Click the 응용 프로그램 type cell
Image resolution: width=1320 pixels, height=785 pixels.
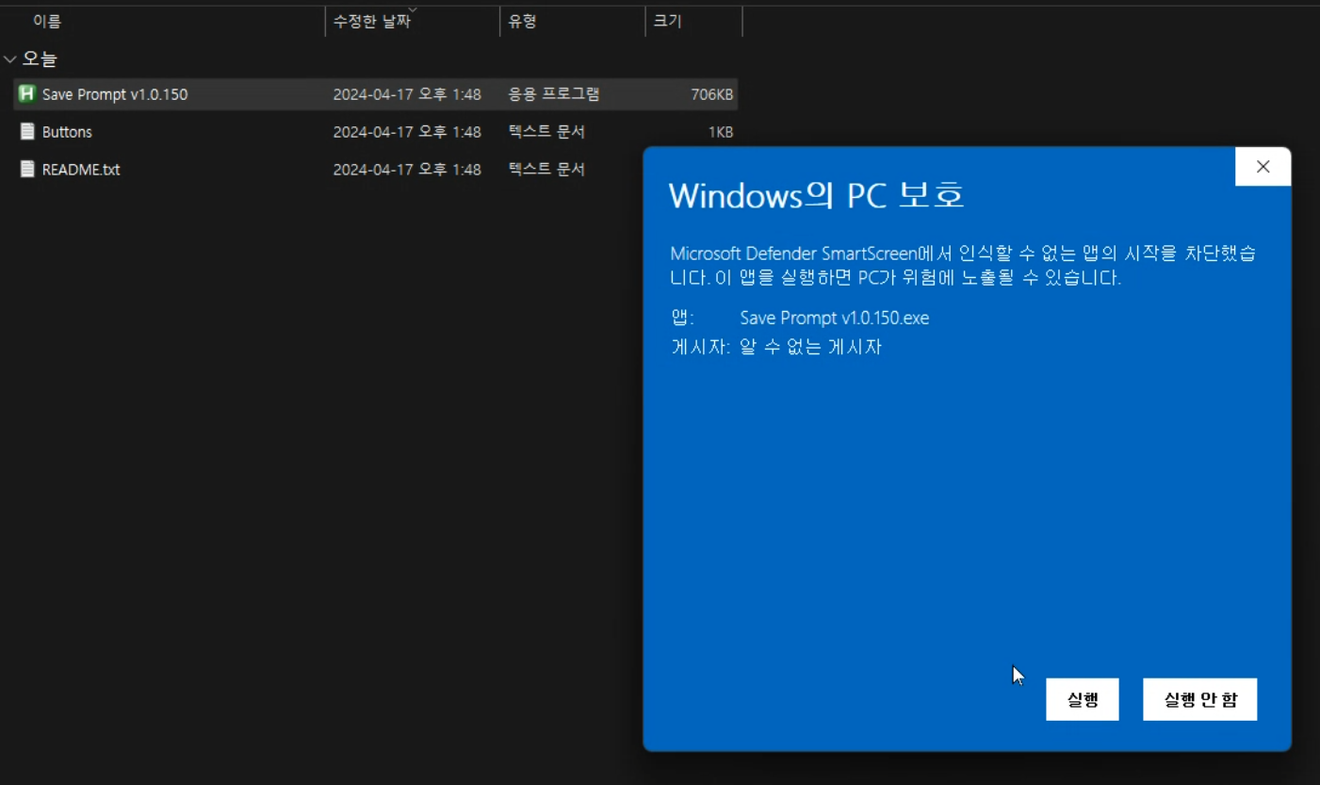coord(554,94)
